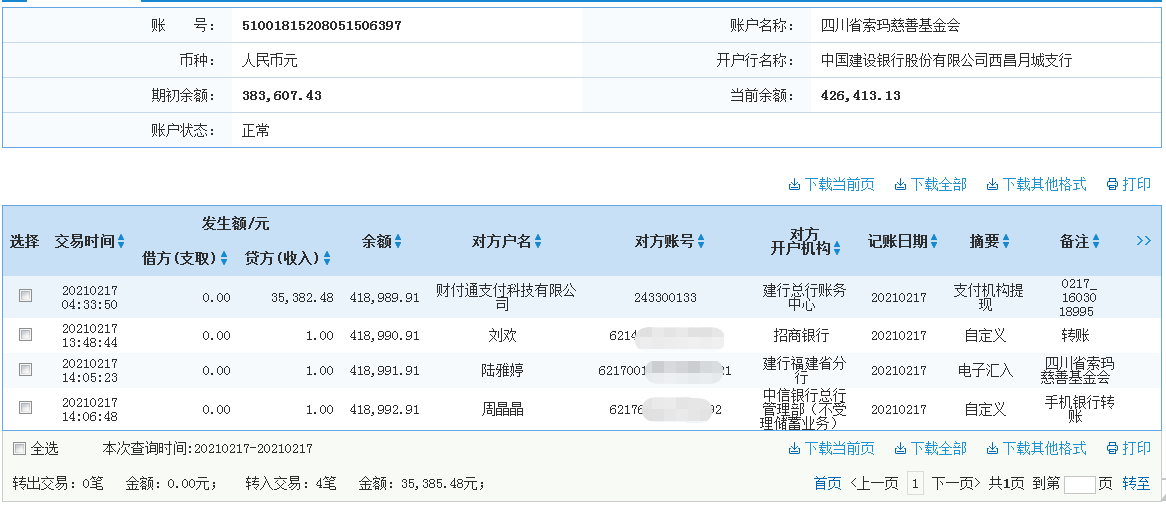This screenshot has width=1166, height=505.
Task: Click counterparty account 243300133
Action: pos(666,297)
